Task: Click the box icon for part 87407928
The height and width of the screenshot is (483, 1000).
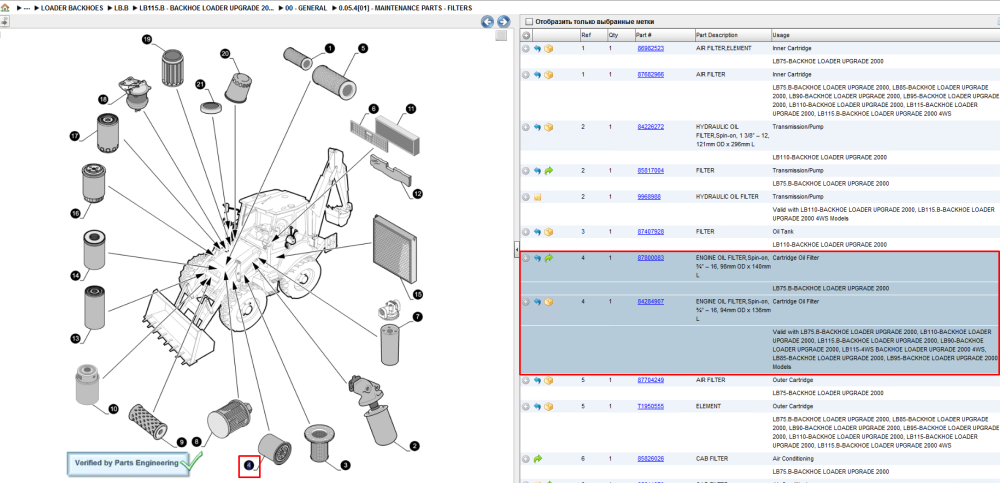Action: click(548, 232)
